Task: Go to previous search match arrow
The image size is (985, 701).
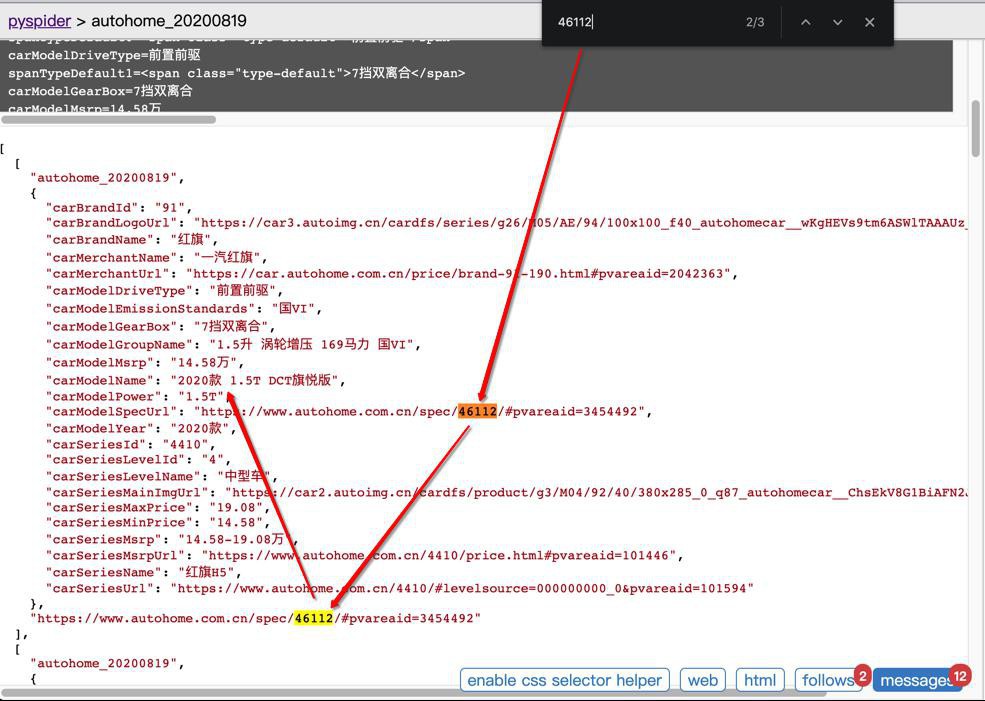Action: (805, 22)
